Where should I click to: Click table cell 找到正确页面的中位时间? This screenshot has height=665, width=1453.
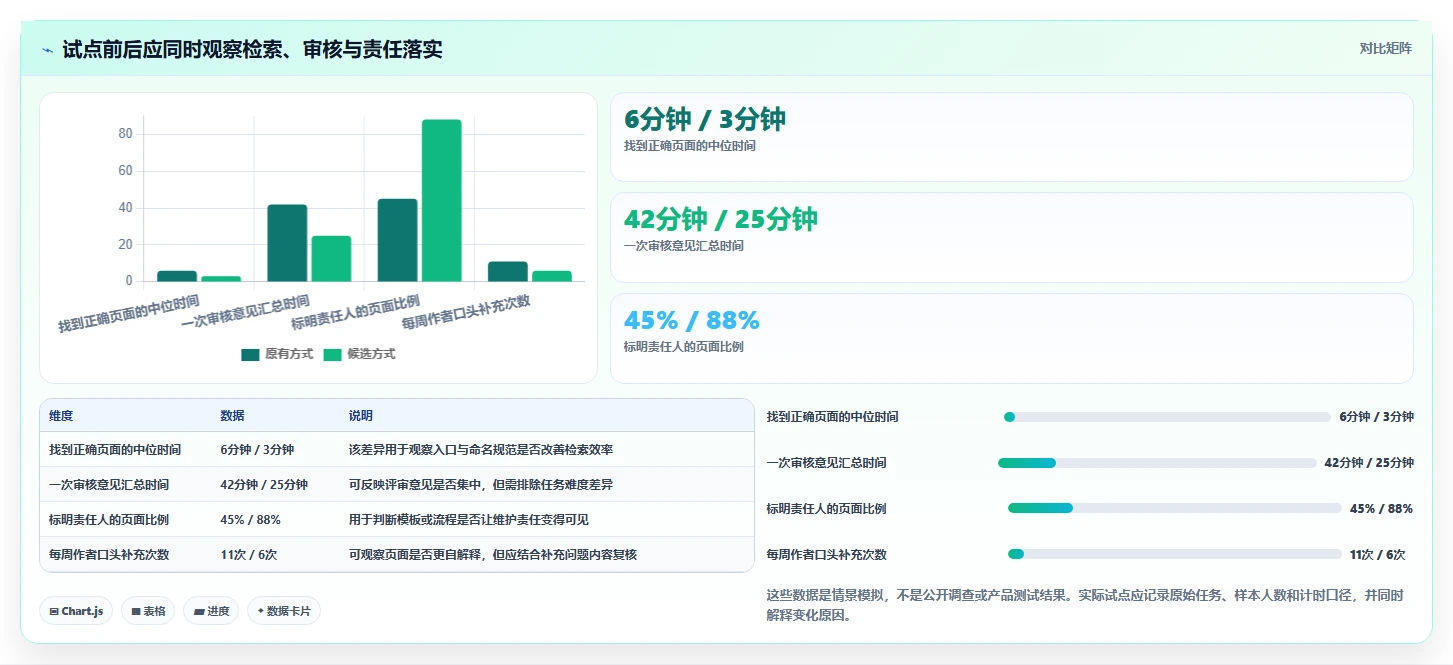coord(115,450)
